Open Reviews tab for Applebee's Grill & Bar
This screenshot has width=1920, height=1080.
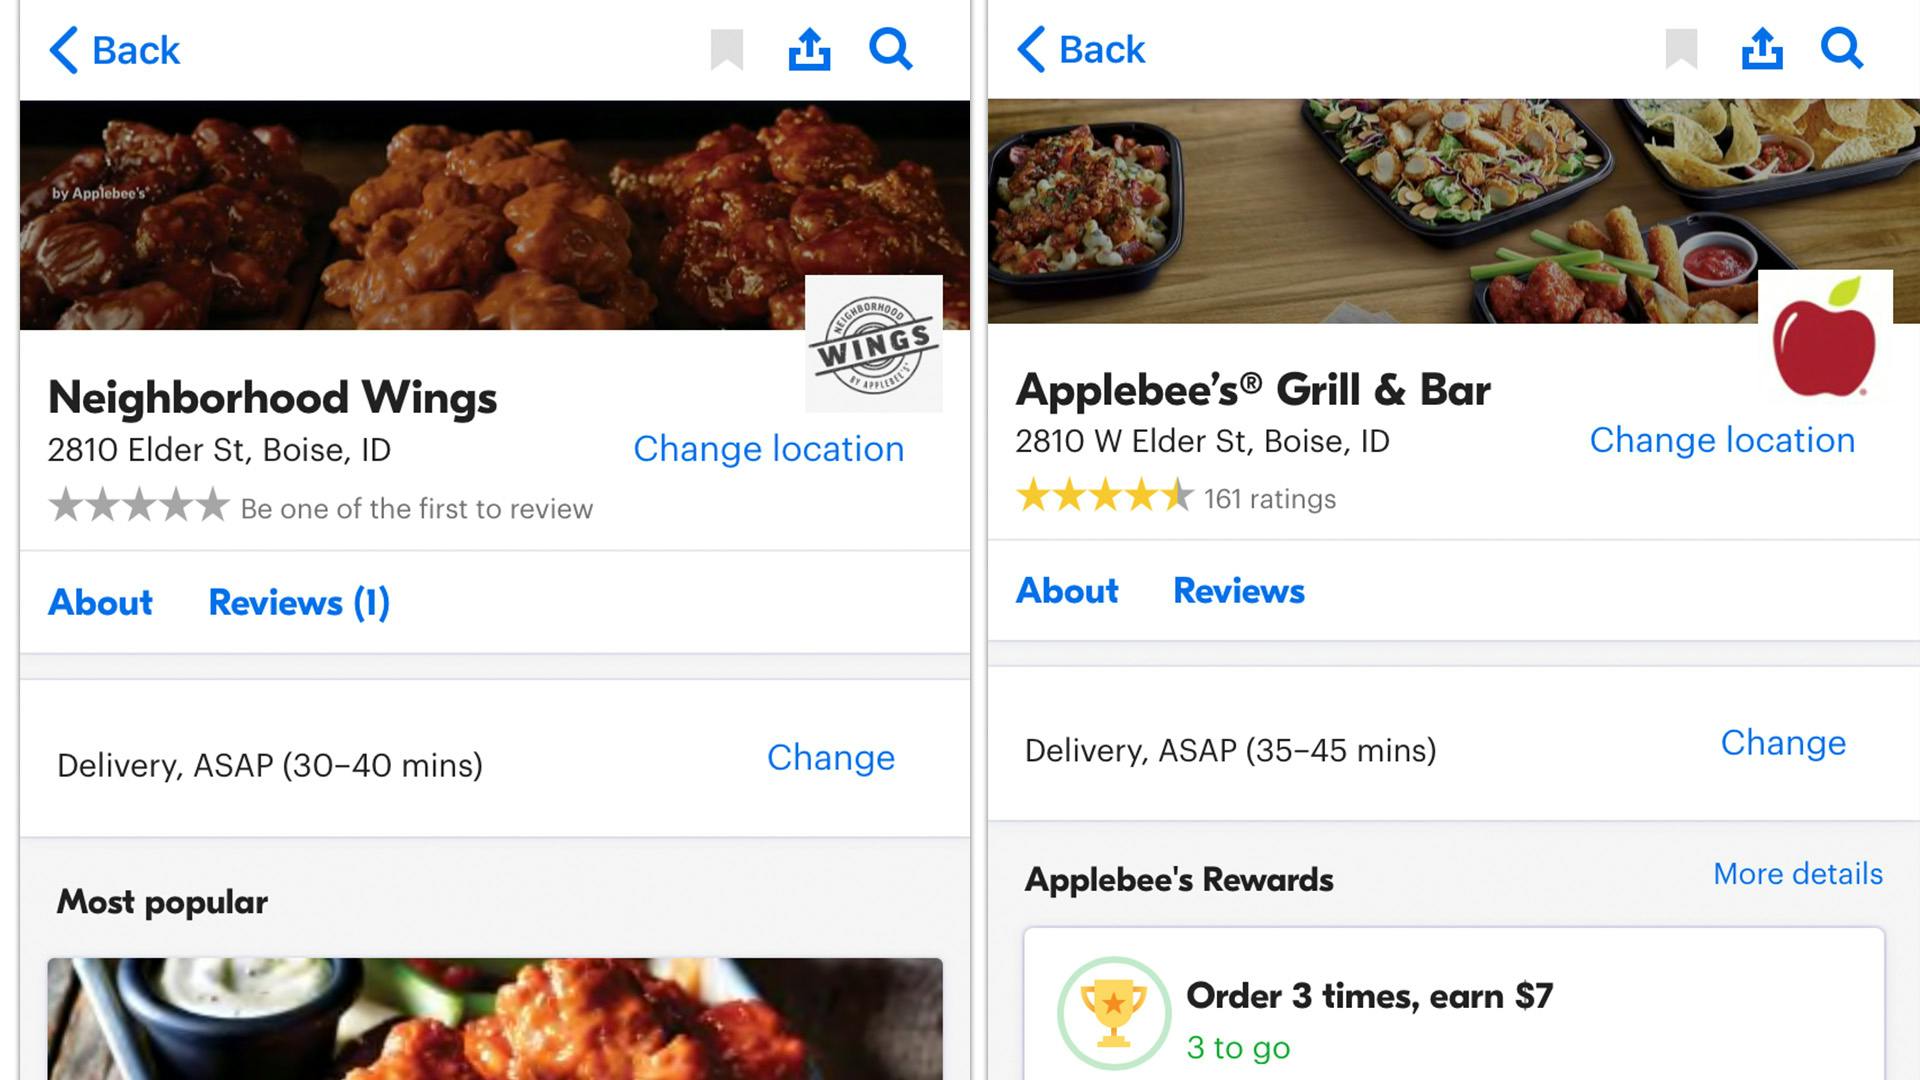tap(1238, 590)
